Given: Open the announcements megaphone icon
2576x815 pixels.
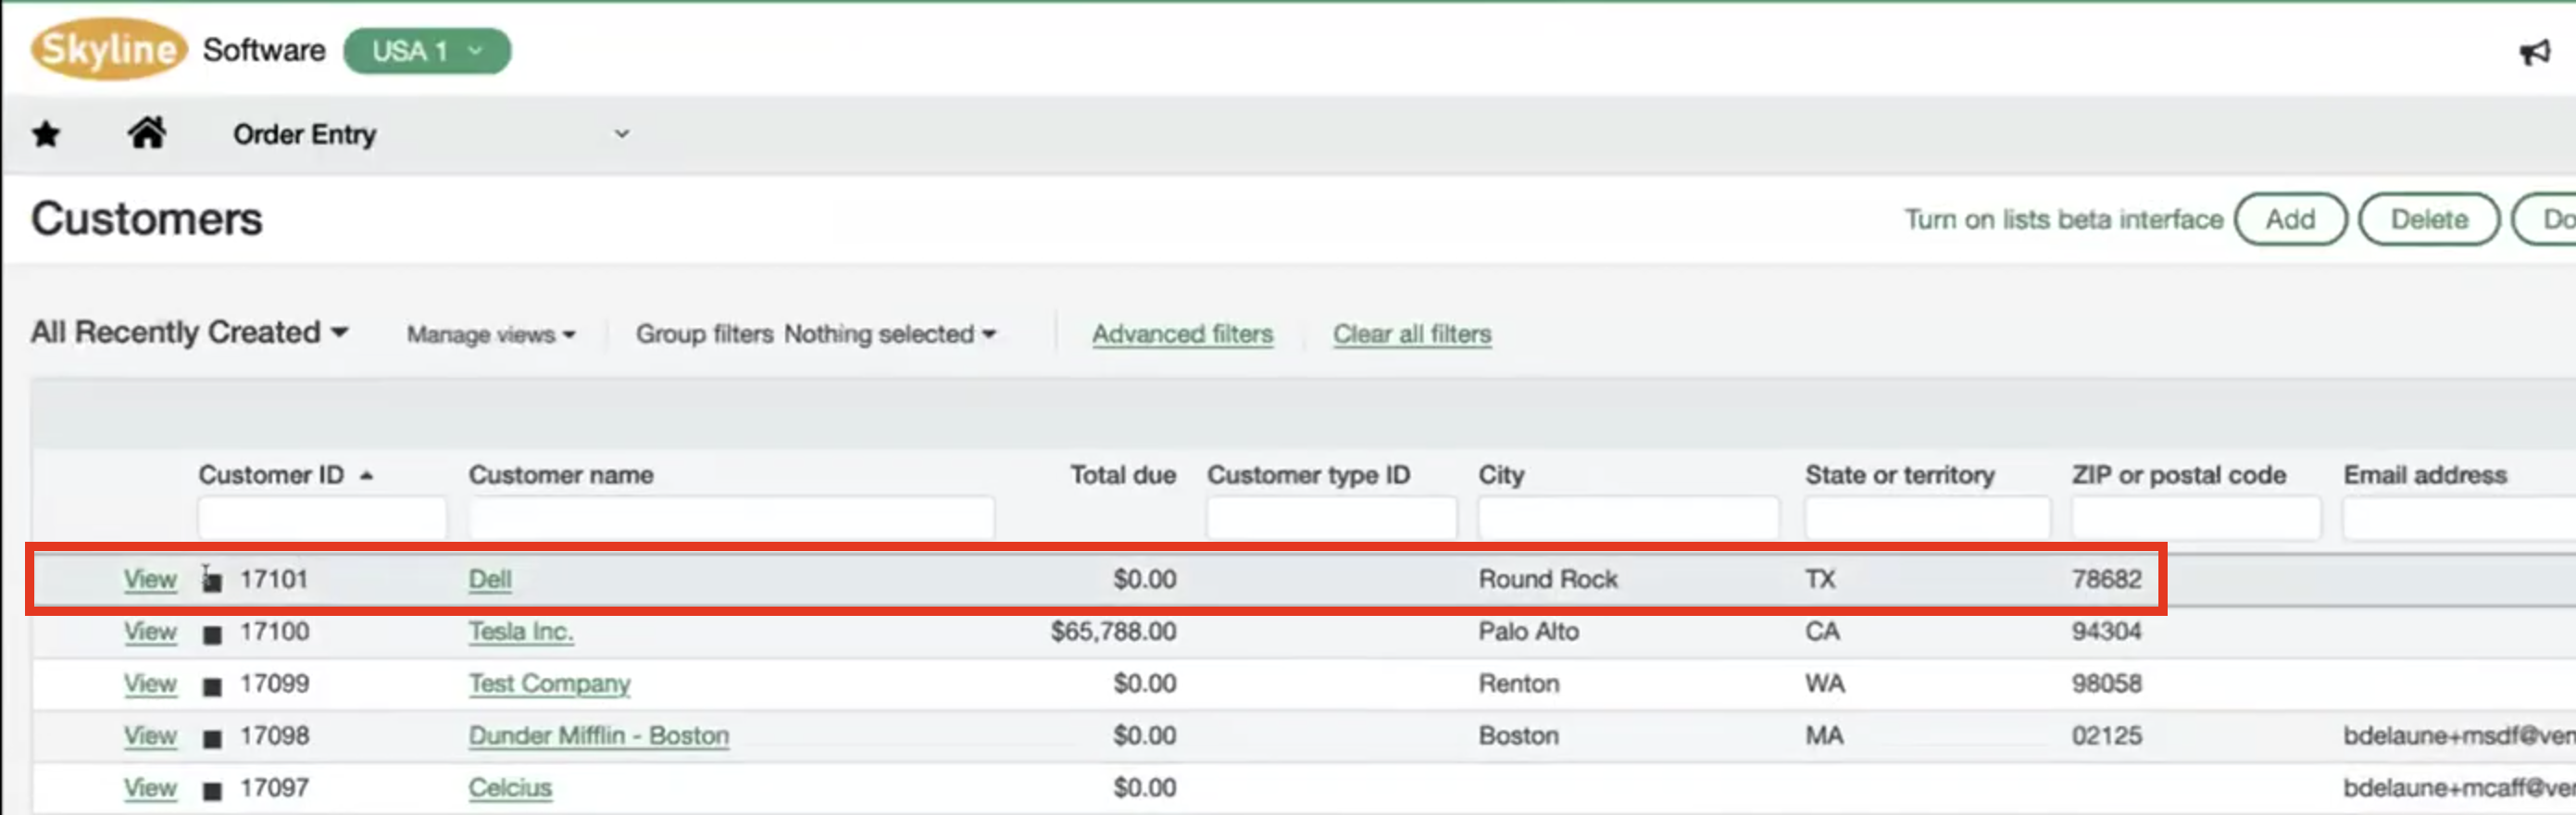Looking at the screenshot, I should [2534, 52].
